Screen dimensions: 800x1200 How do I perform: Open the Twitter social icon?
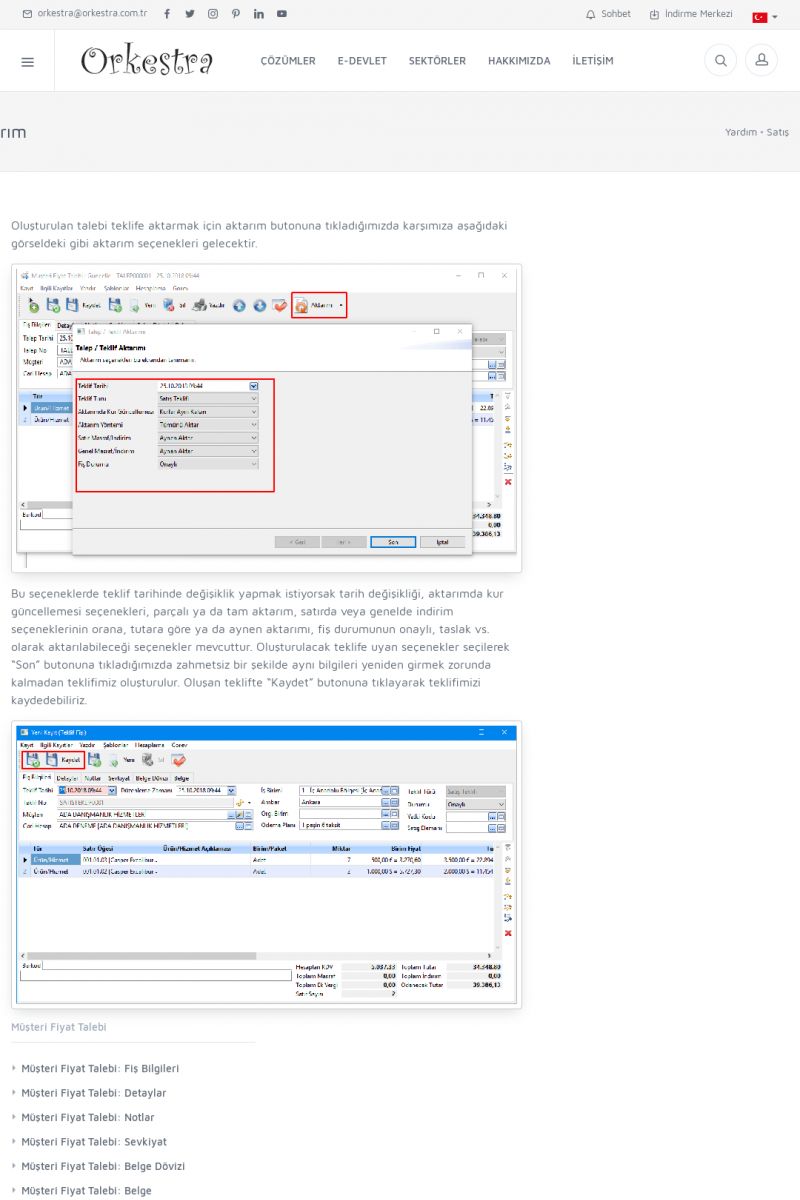(x=190, y=14)
